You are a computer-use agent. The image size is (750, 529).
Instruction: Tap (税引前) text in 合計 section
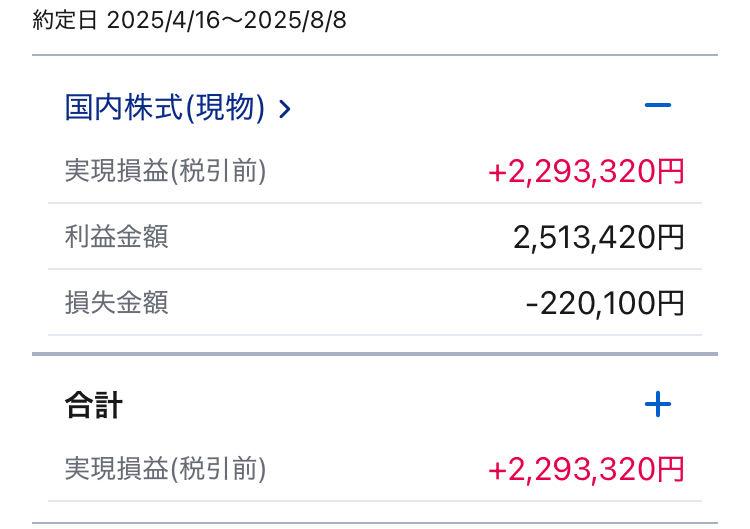pos(218,468)
